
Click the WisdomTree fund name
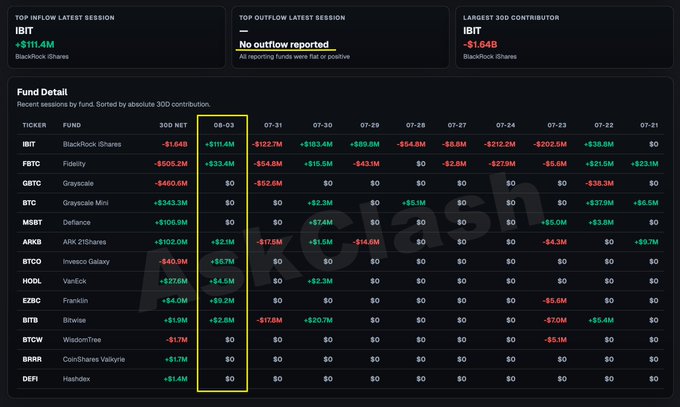point(82,339)
